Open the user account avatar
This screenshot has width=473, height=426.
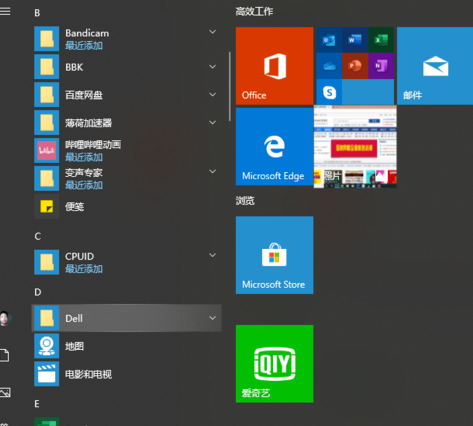(x=4, y=319)
